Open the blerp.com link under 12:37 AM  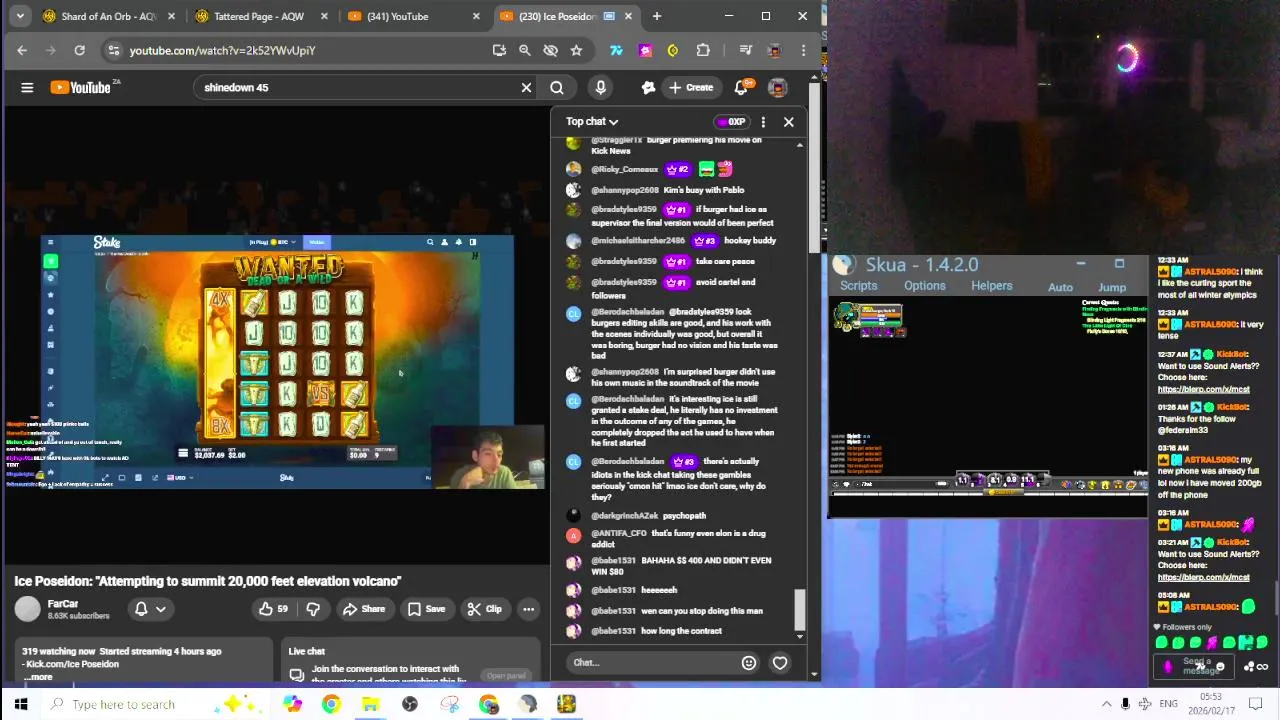1204,389
